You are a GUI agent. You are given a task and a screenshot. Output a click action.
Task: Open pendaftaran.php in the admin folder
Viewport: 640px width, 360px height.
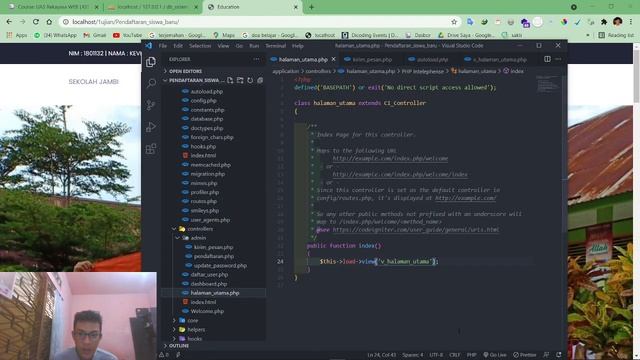[214, 256]
